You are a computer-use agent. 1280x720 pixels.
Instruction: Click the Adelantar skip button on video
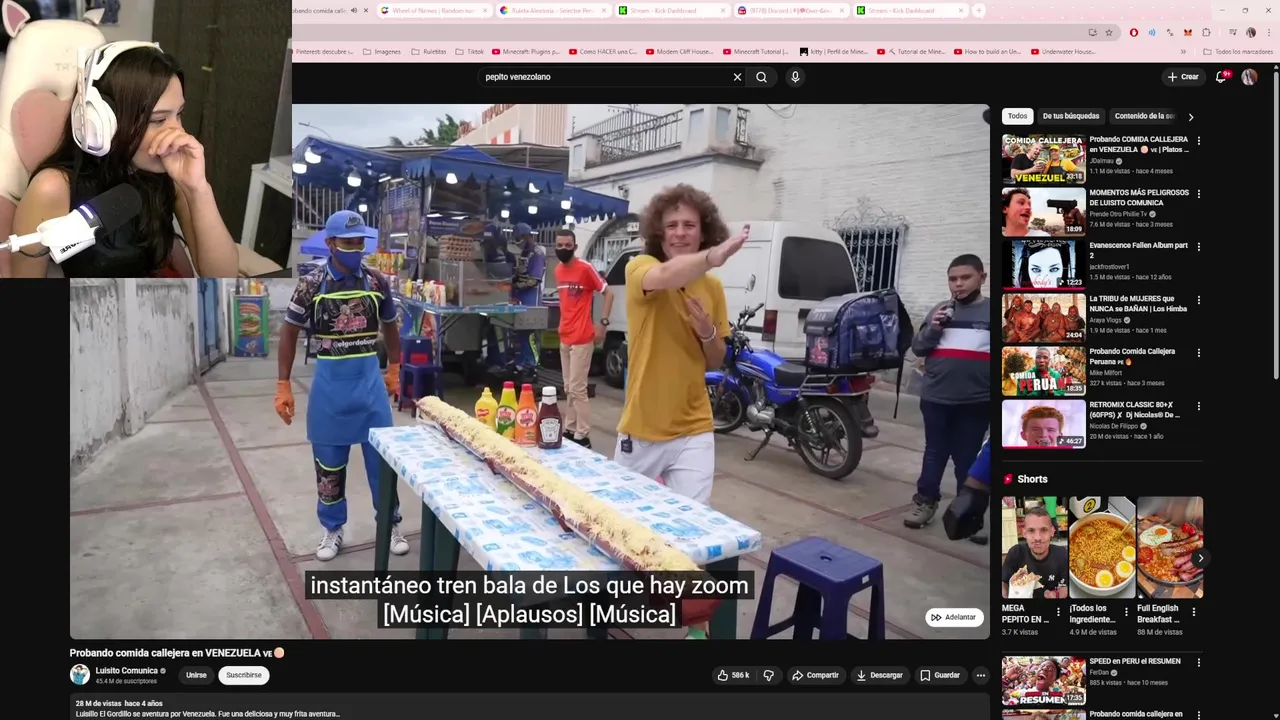954,617
